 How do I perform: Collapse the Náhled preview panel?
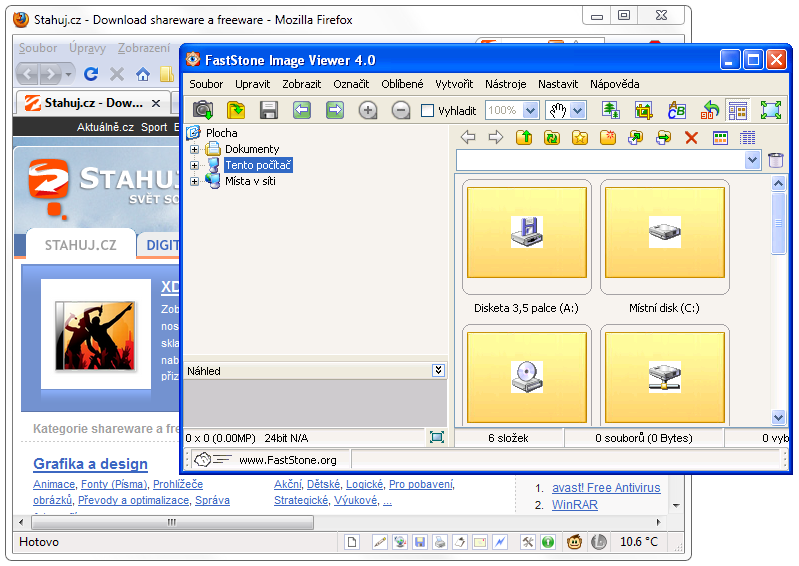pos(438,370)
